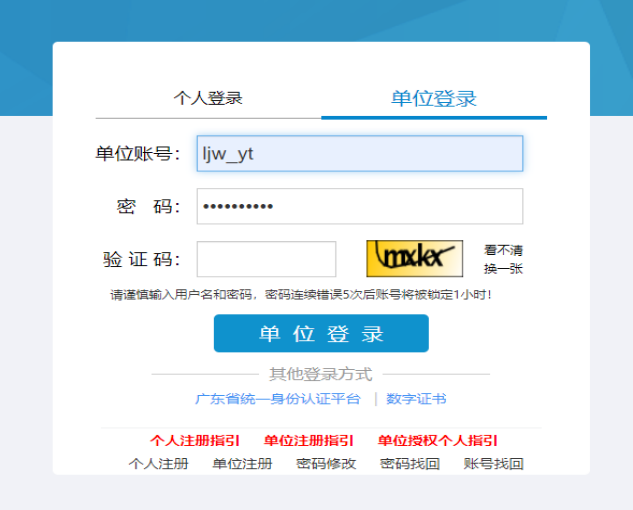Open the 个人注册指引 guide
The image size is (633, 510).
click(195, 440)
